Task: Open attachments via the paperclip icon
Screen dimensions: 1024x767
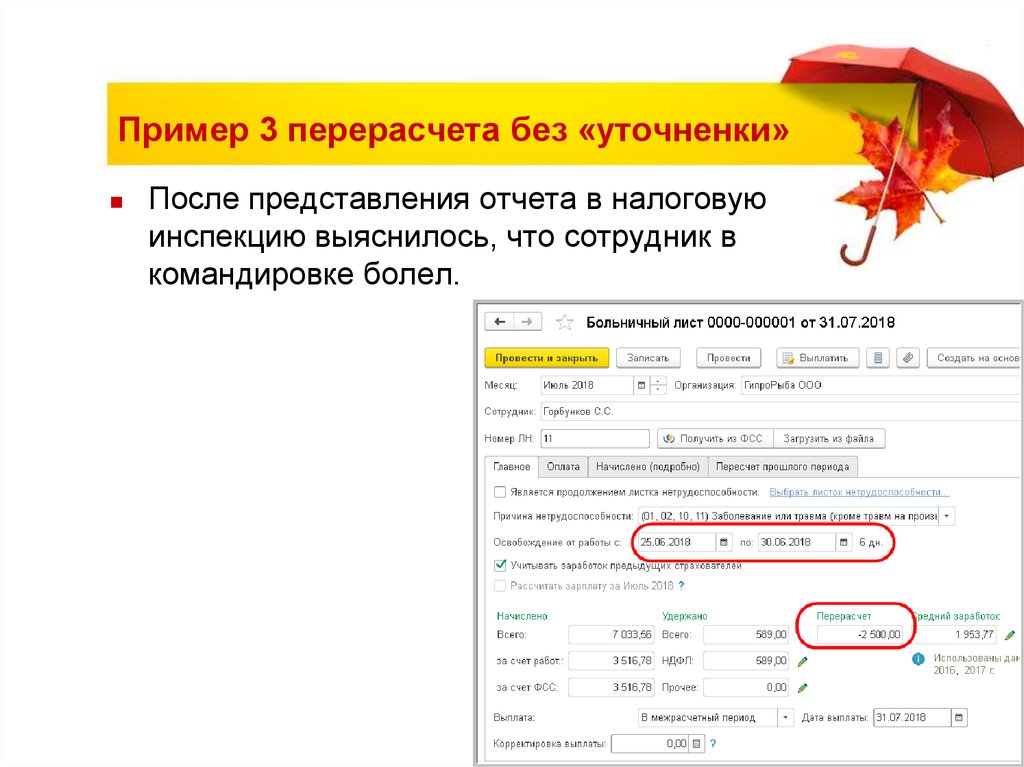Action: 908,357
